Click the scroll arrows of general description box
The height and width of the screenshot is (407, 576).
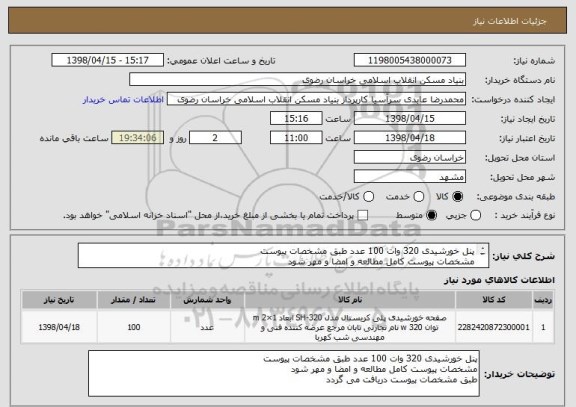click(x=483, y=252)
